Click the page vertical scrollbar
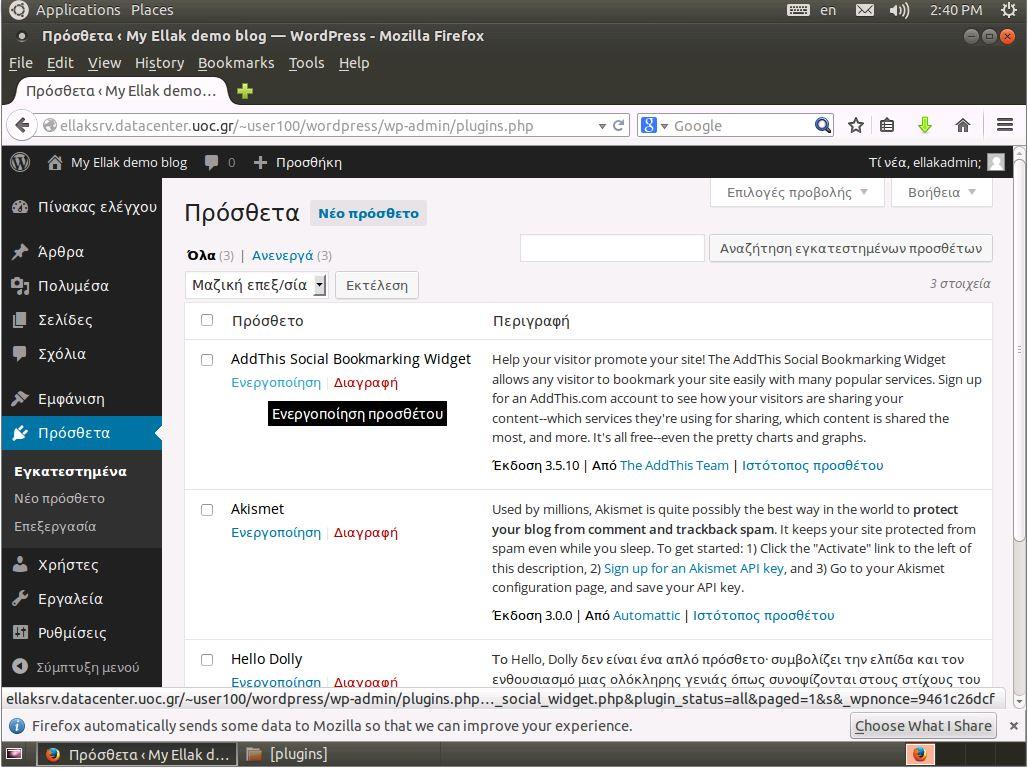 (1019, 349)
